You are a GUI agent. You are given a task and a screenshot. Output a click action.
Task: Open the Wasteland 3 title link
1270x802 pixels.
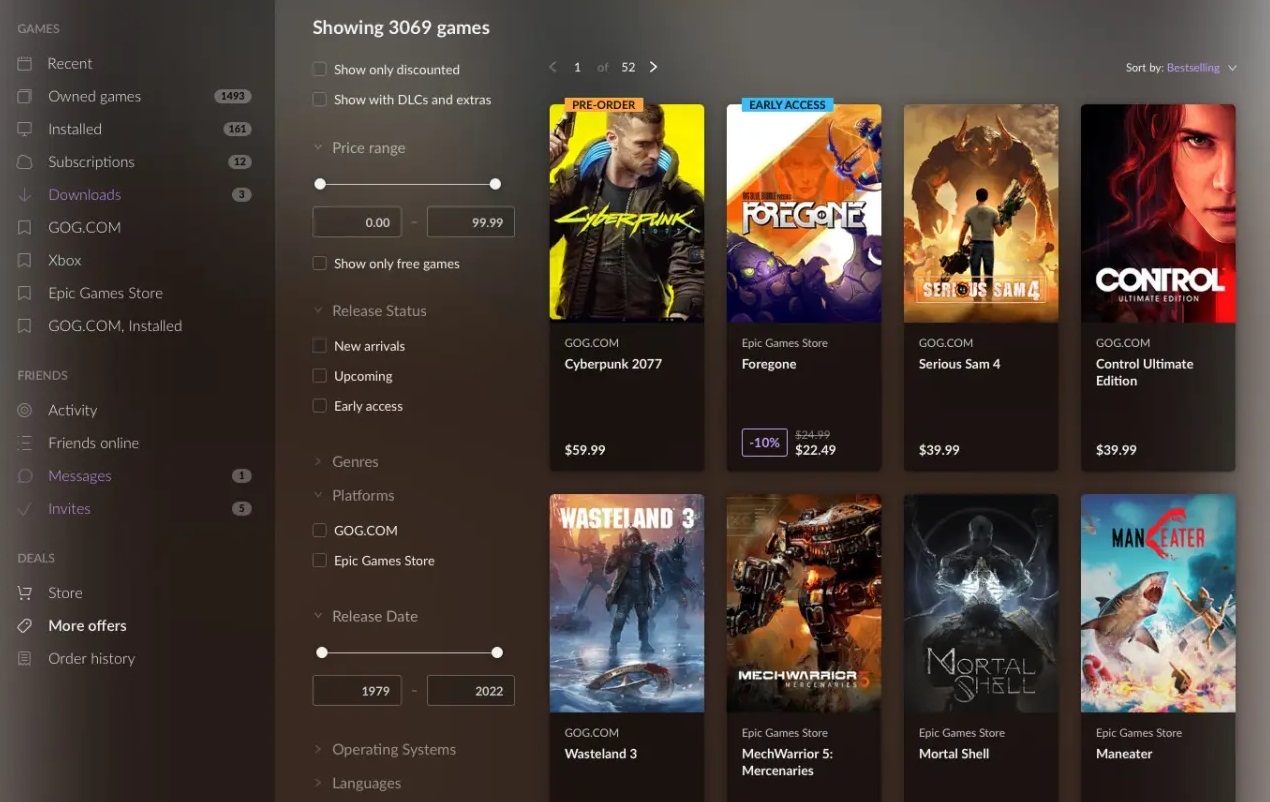(601, 754)
